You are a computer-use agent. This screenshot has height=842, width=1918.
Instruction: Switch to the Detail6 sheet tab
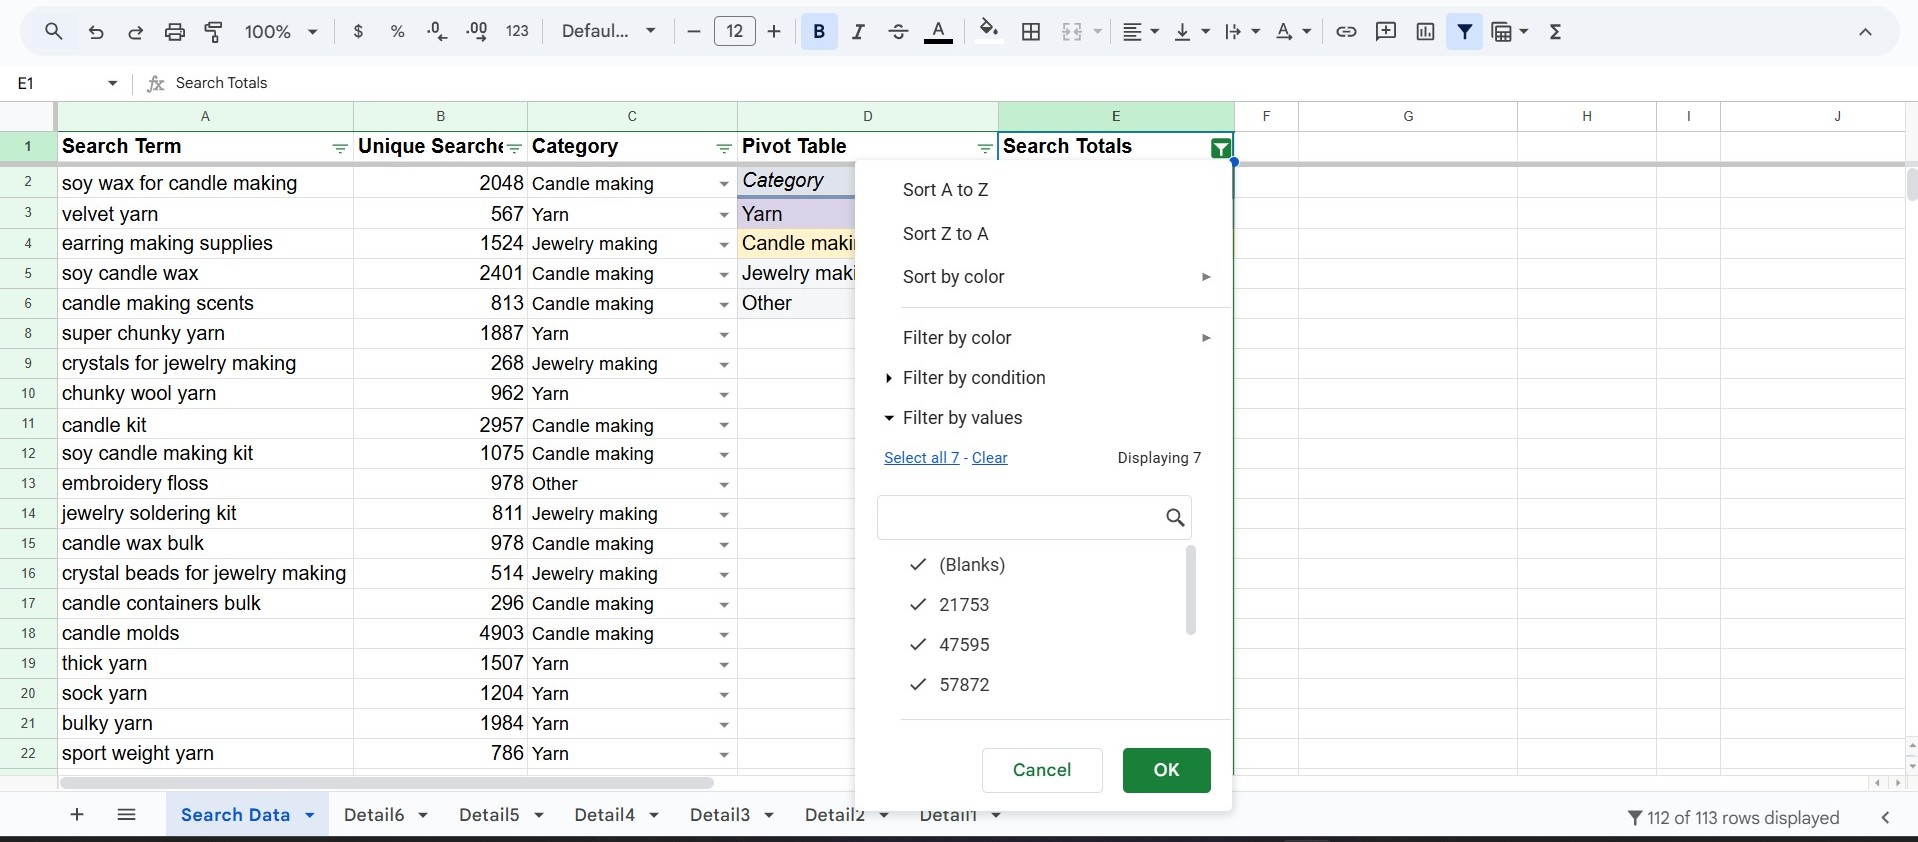tap(374, 815)
